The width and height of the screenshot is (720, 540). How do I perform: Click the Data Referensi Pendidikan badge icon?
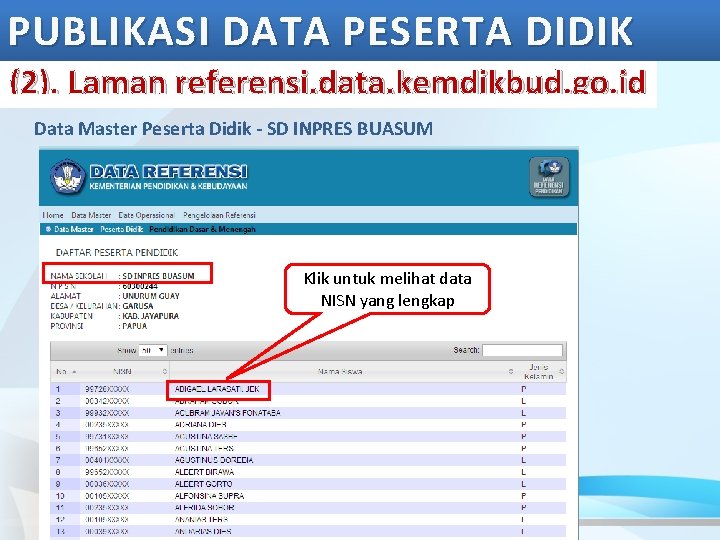549,177
